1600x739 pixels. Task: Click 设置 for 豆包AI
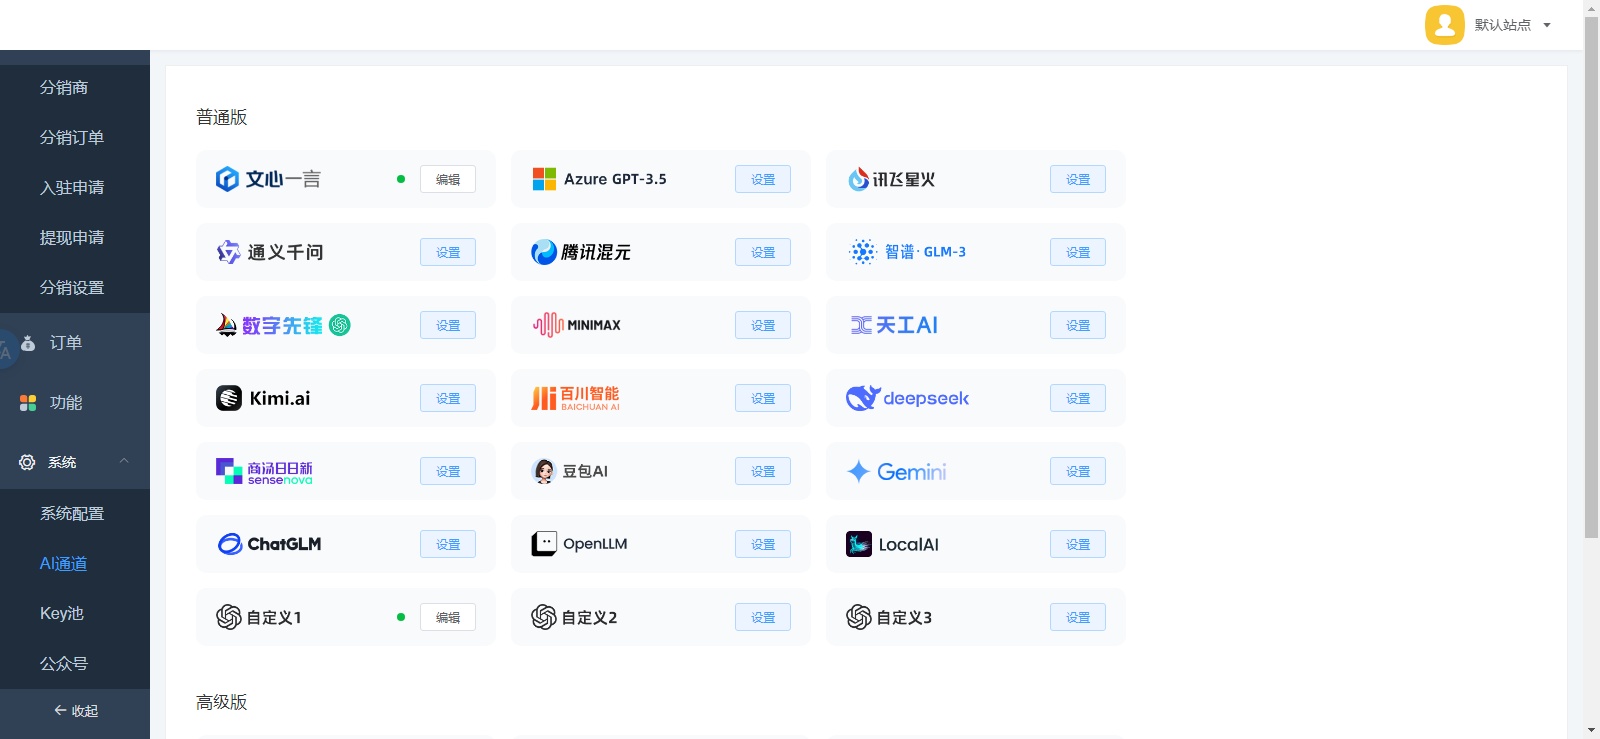(x=763, y=471)
